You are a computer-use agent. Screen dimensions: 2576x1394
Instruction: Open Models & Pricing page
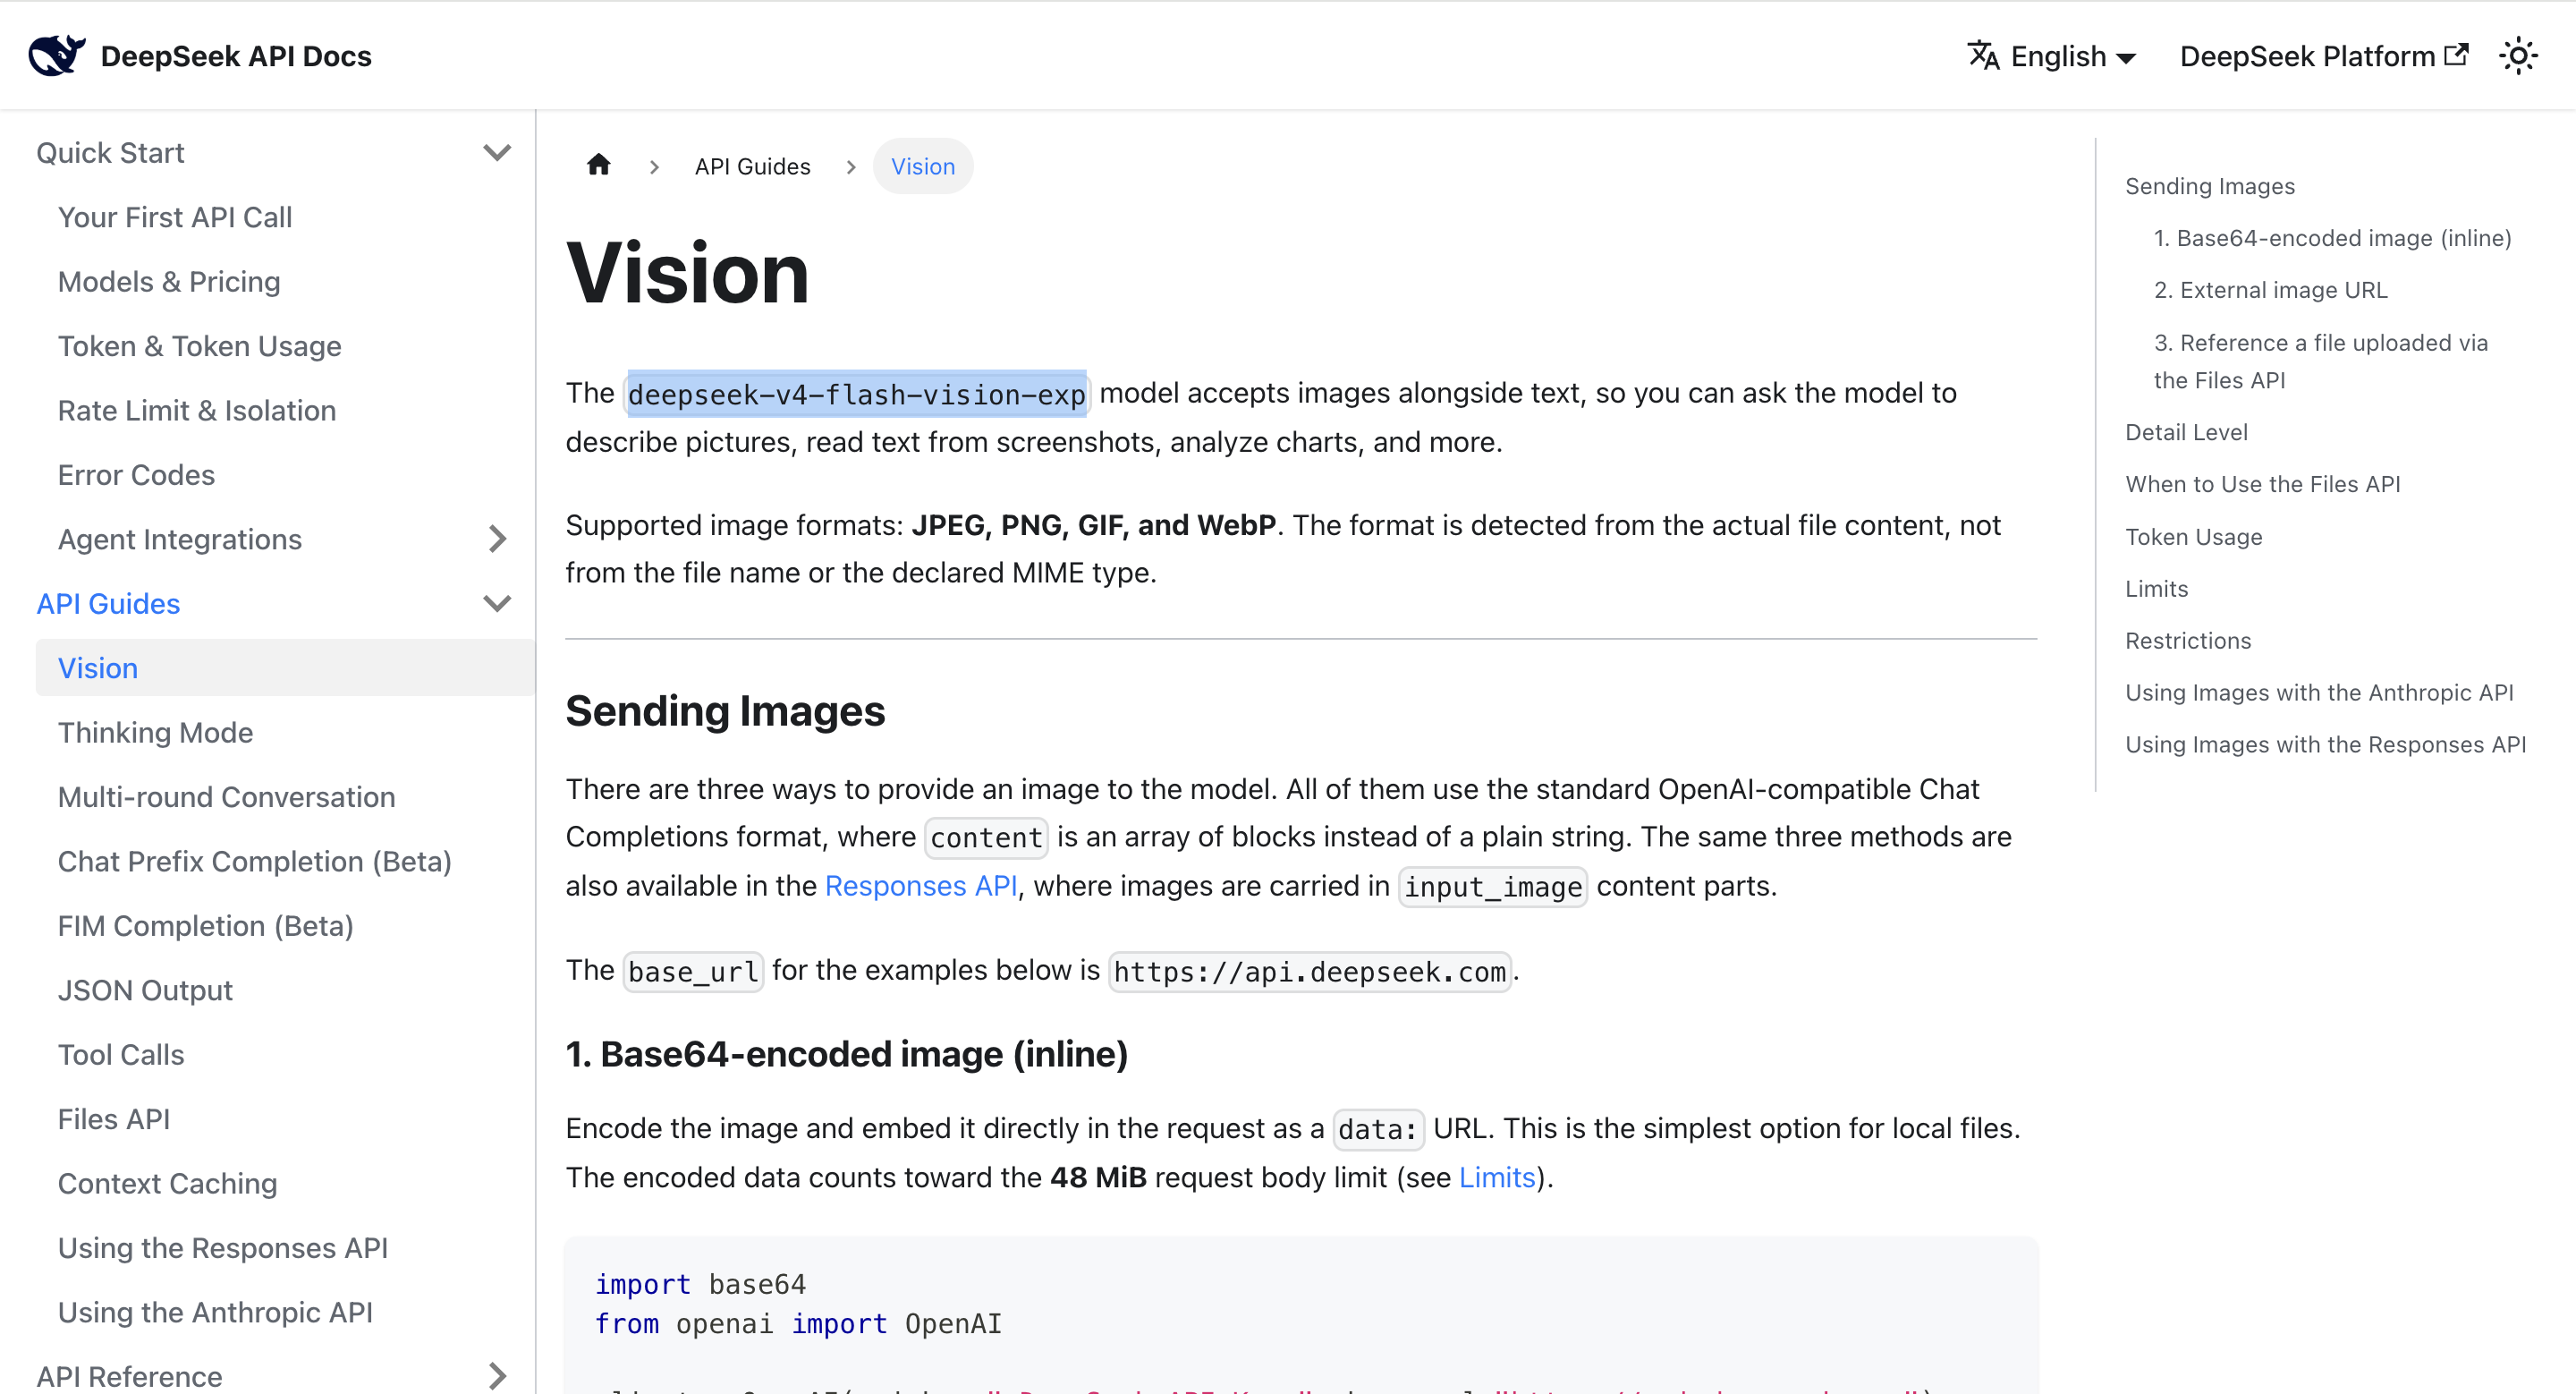click(x=169, y=282)
